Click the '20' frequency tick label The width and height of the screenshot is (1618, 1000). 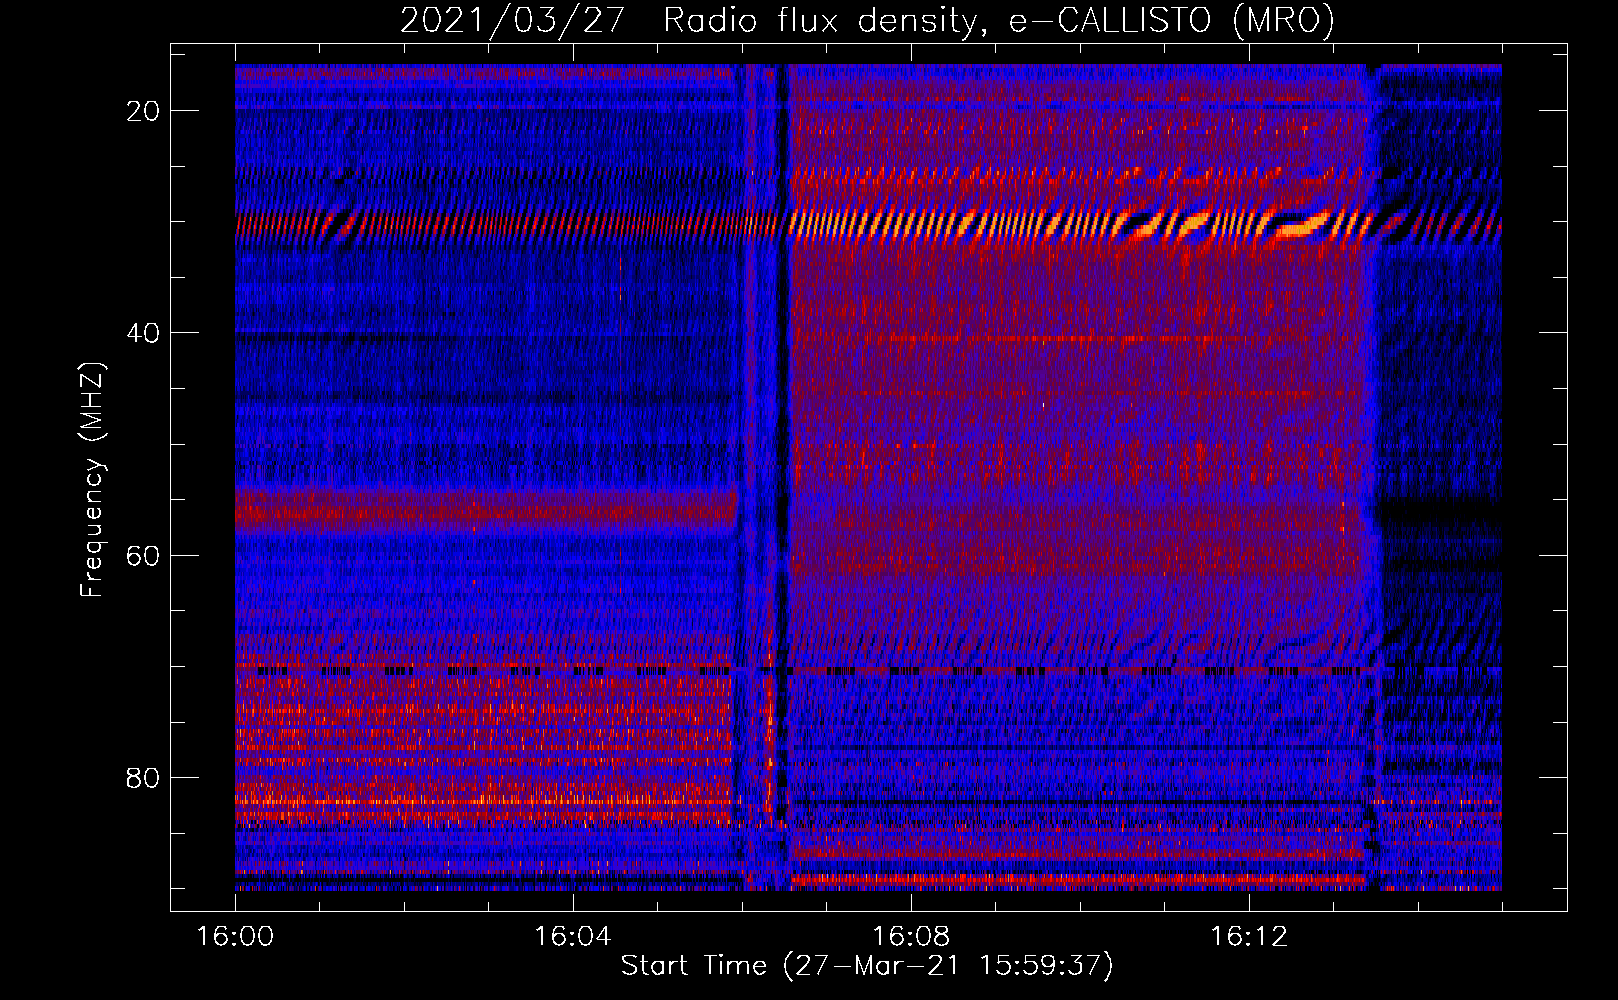click(x=144, y=111)
